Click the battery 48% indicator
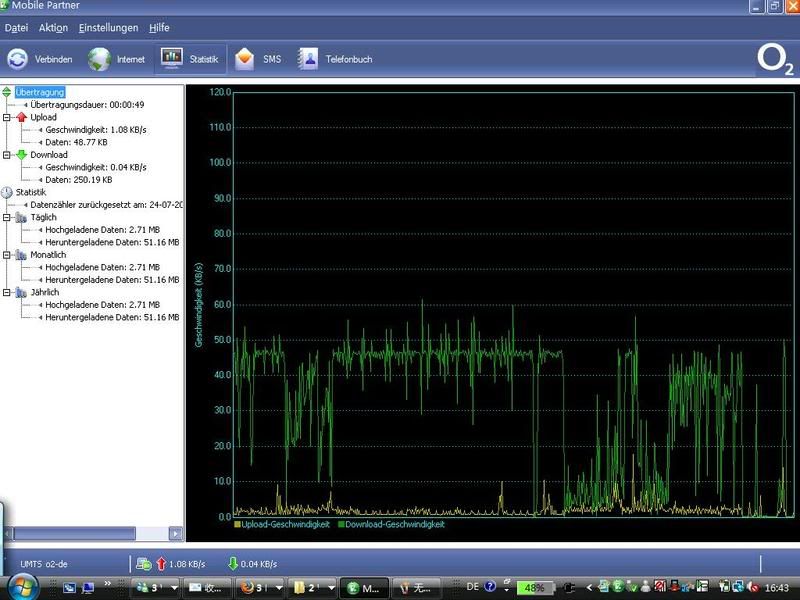Image resolution: width=800 pixels, height=600 pixels. [534, 588]
